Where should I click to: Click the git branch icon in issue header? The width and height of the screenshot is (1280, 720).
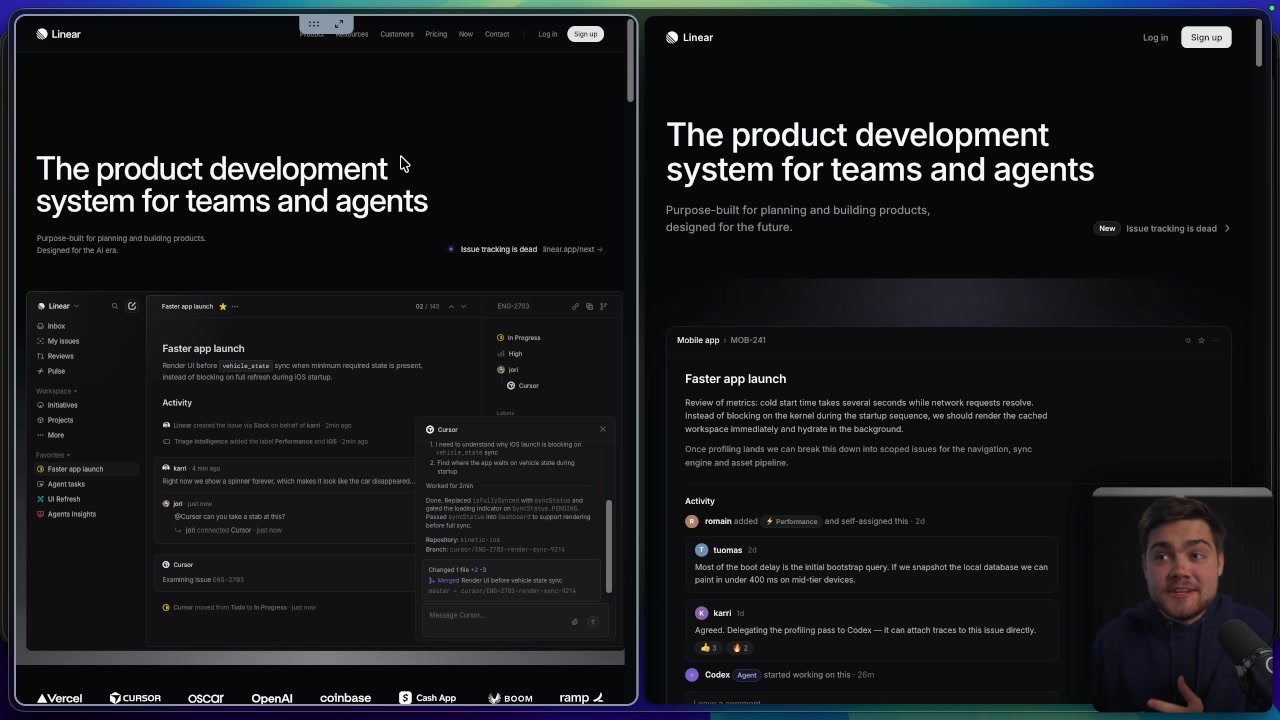(603, 306)
